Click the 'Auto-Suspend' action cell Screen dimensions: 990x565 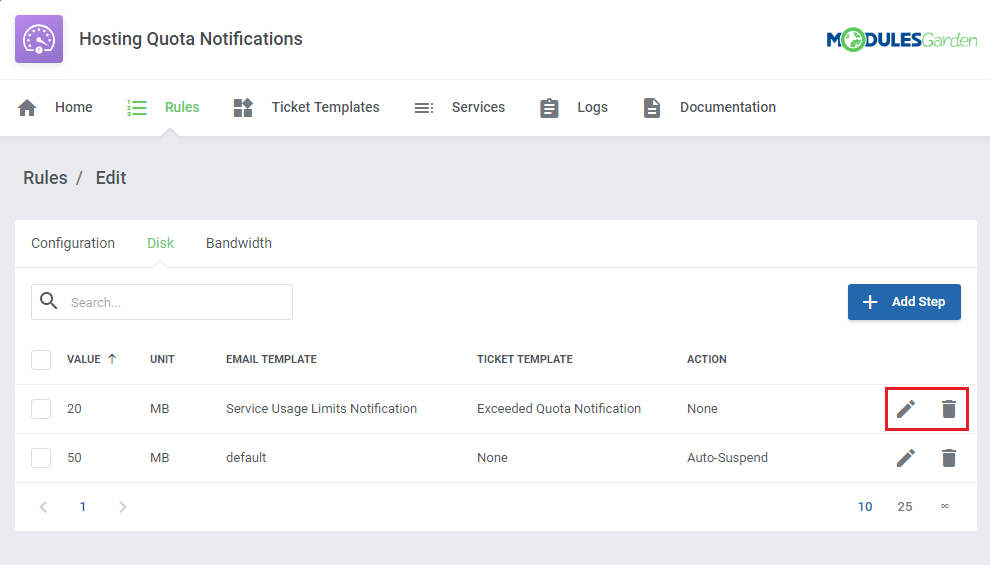[x=727, y=458]
